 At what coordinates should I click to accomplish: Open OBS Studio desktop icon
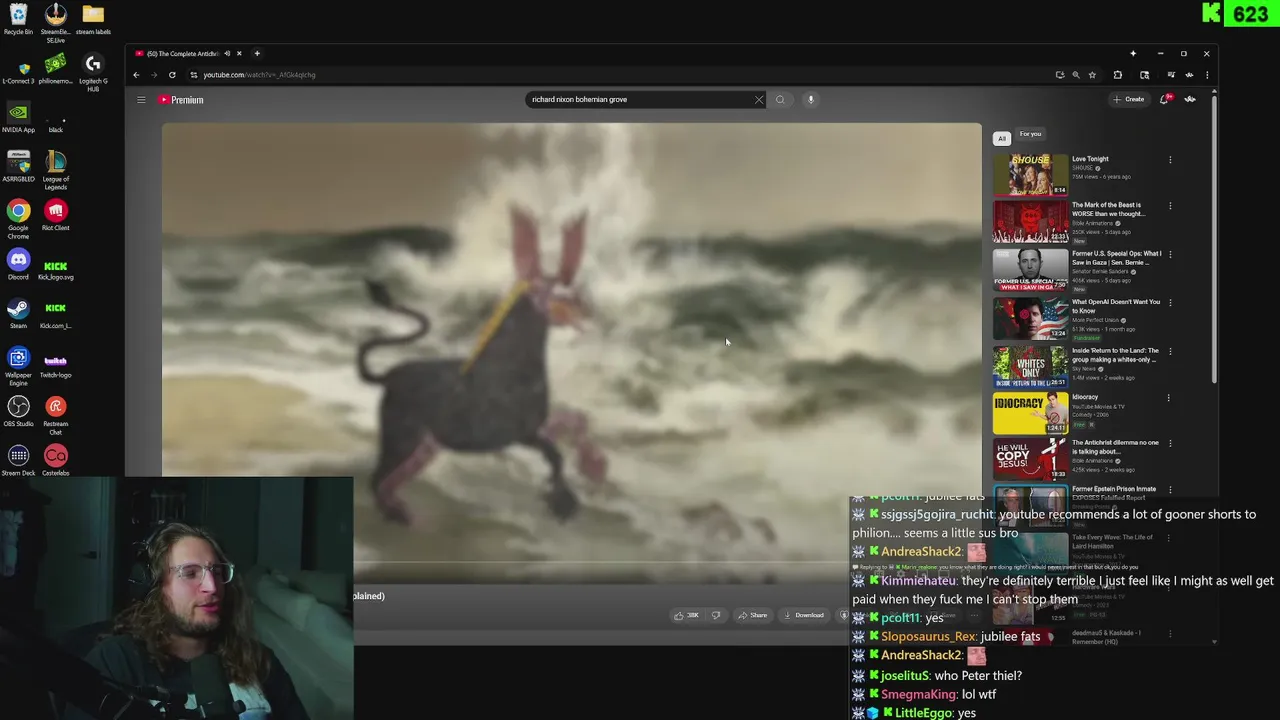pyautogui.click(x=18, y=411)
